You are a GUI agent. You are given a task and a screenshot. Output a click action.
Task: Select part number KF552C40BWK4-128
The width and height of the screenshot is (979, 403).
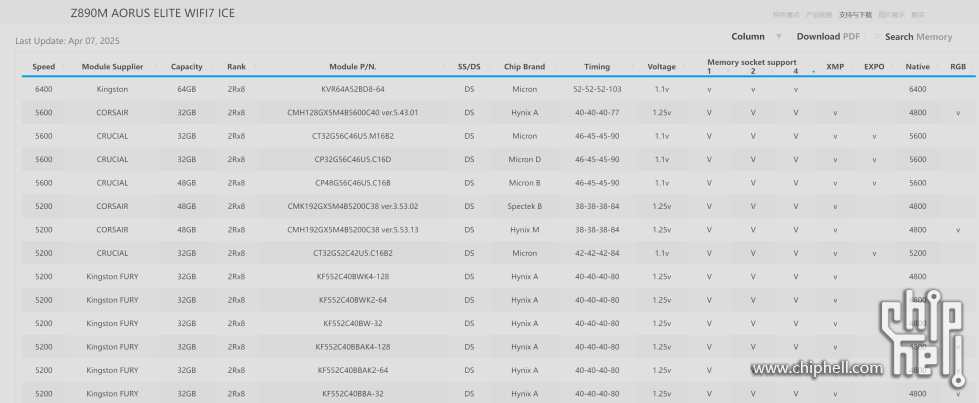click(353, 277)
